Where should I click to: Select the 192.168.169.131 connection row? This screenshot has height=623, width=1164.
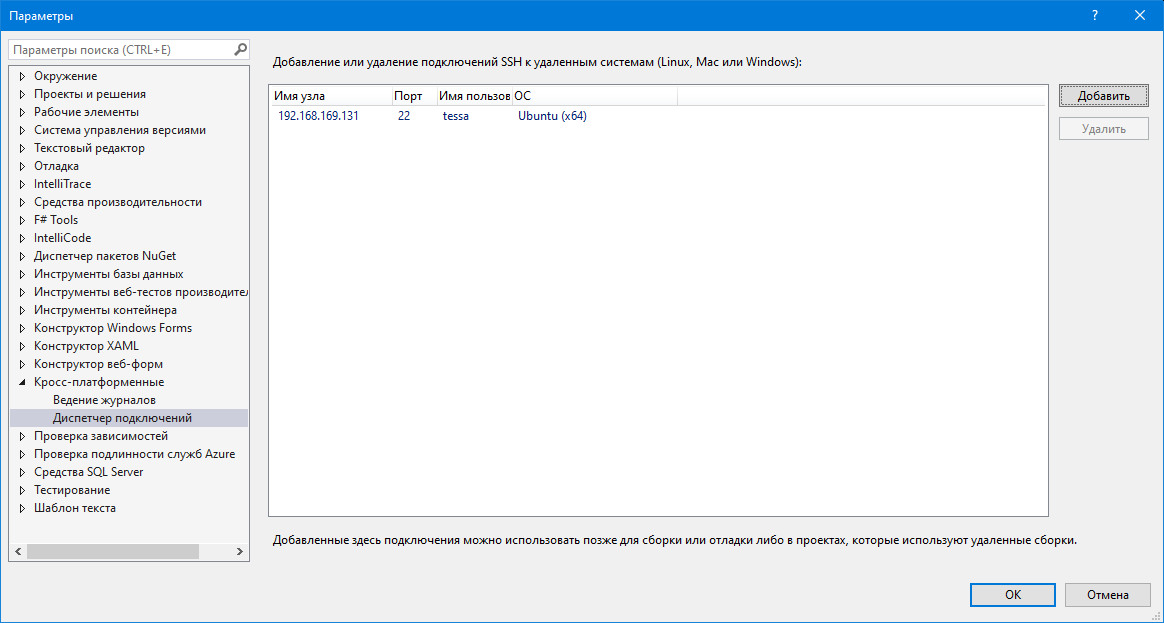pos(318,116)
